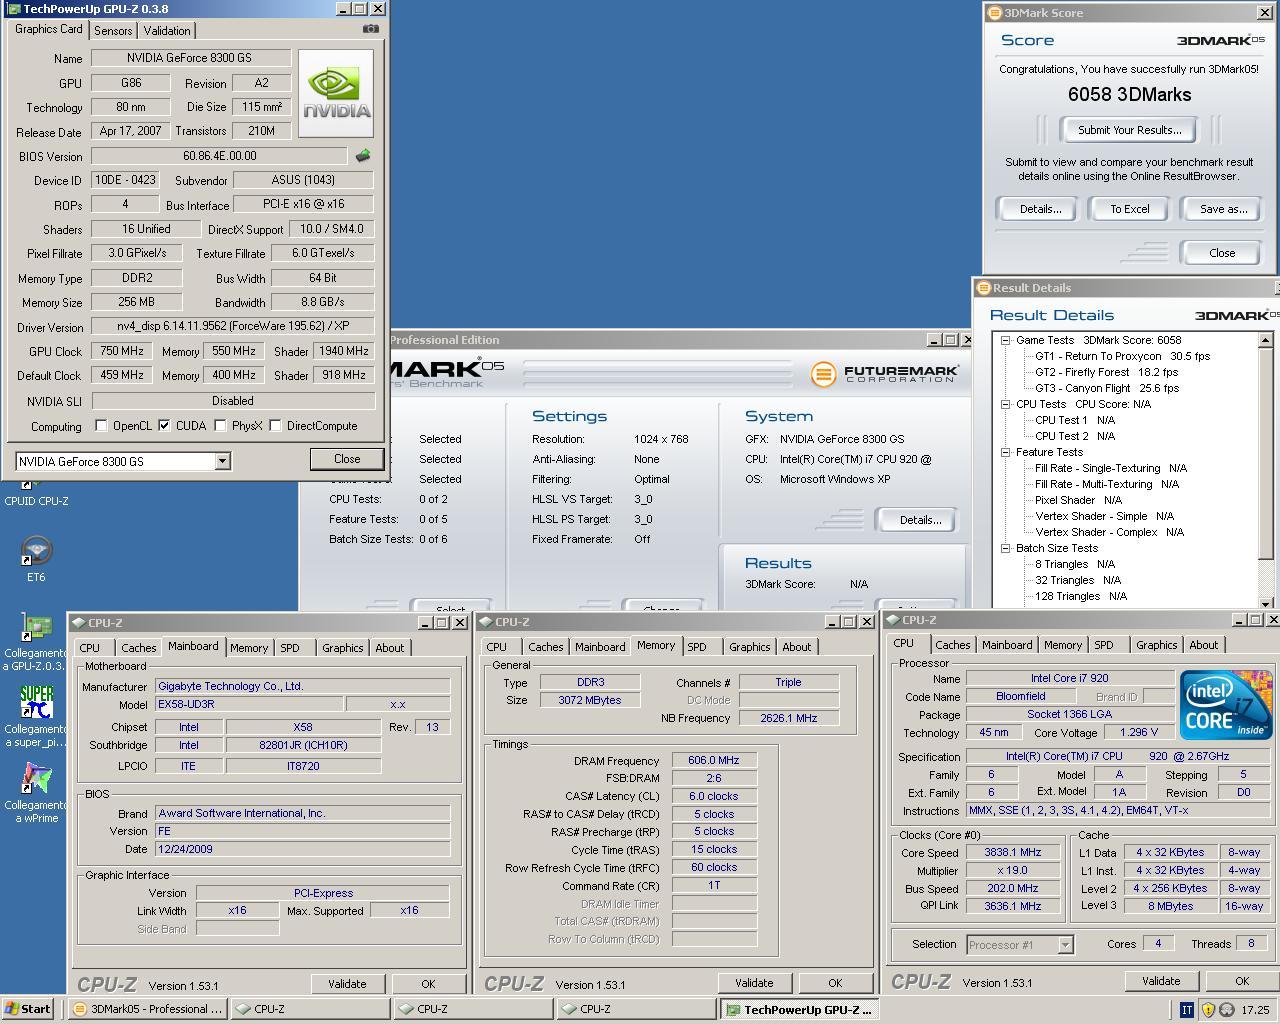Toggle the CUDA checkbox

pos(164,426)
